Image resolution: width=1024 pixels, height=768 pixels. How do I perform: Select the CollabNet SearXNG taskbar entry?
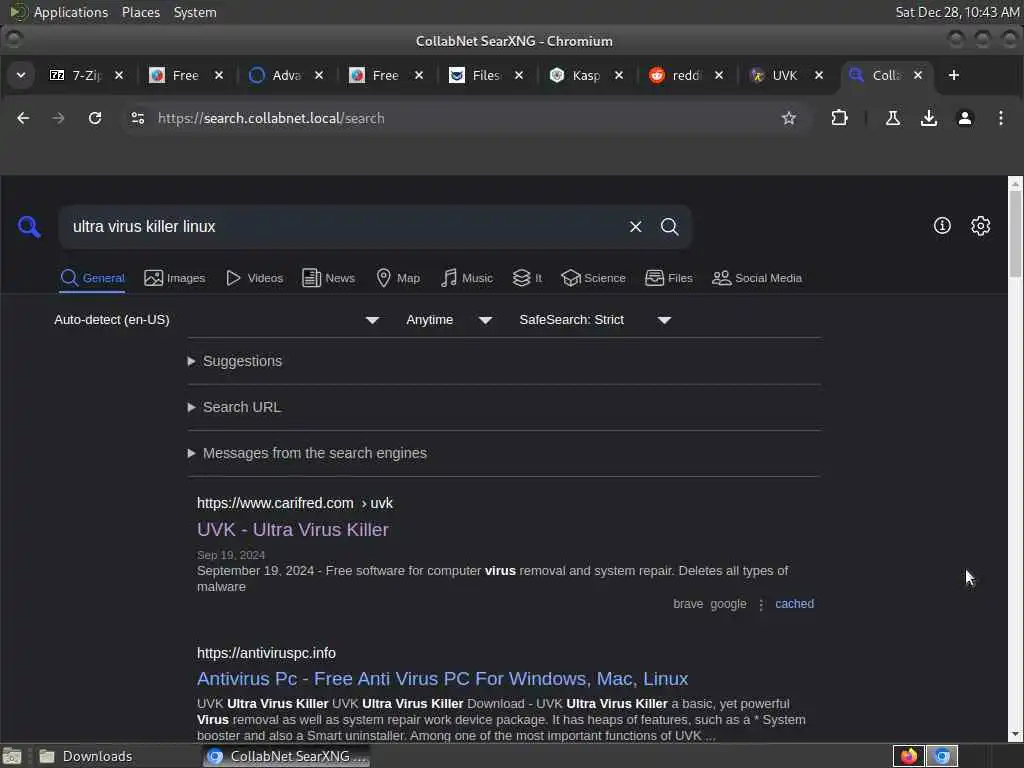click(286, 756)
